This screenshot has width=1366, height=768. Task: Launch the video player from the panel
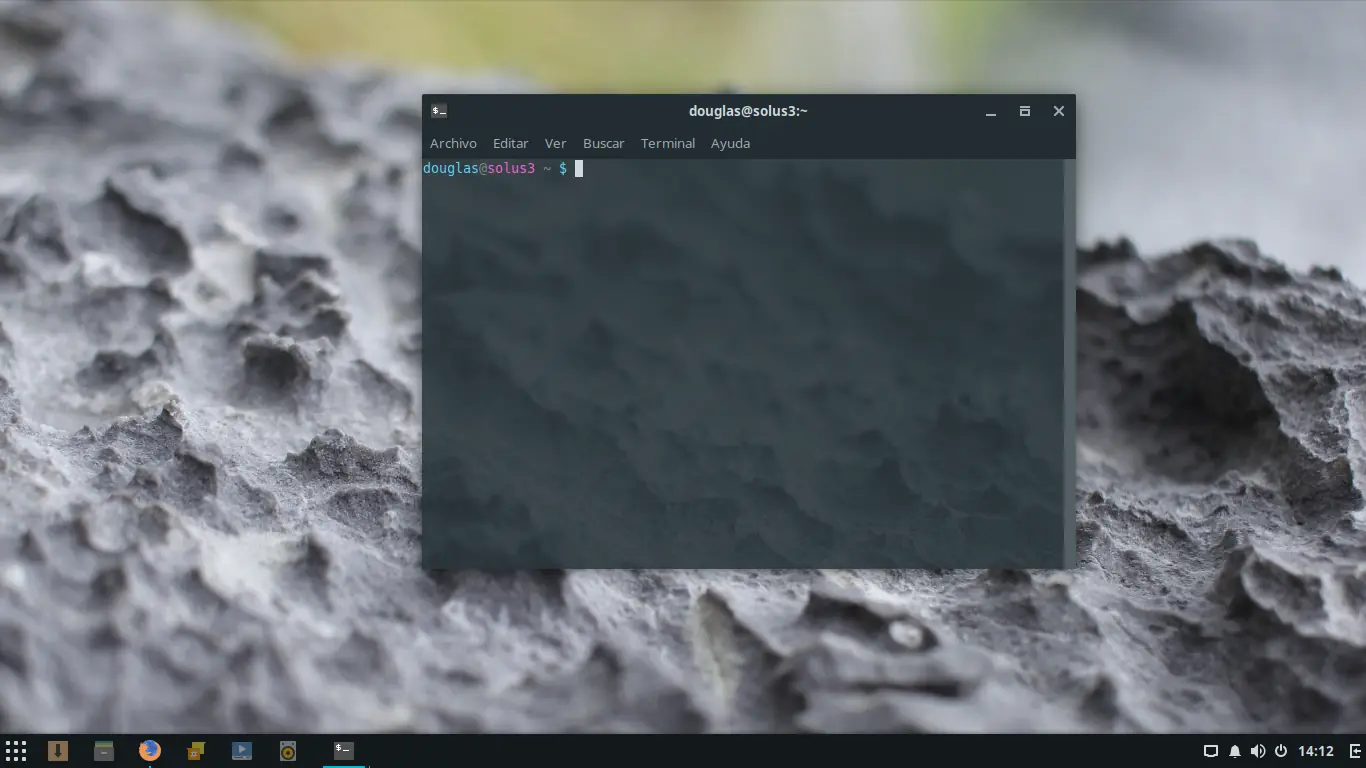[x=242, y=750]
